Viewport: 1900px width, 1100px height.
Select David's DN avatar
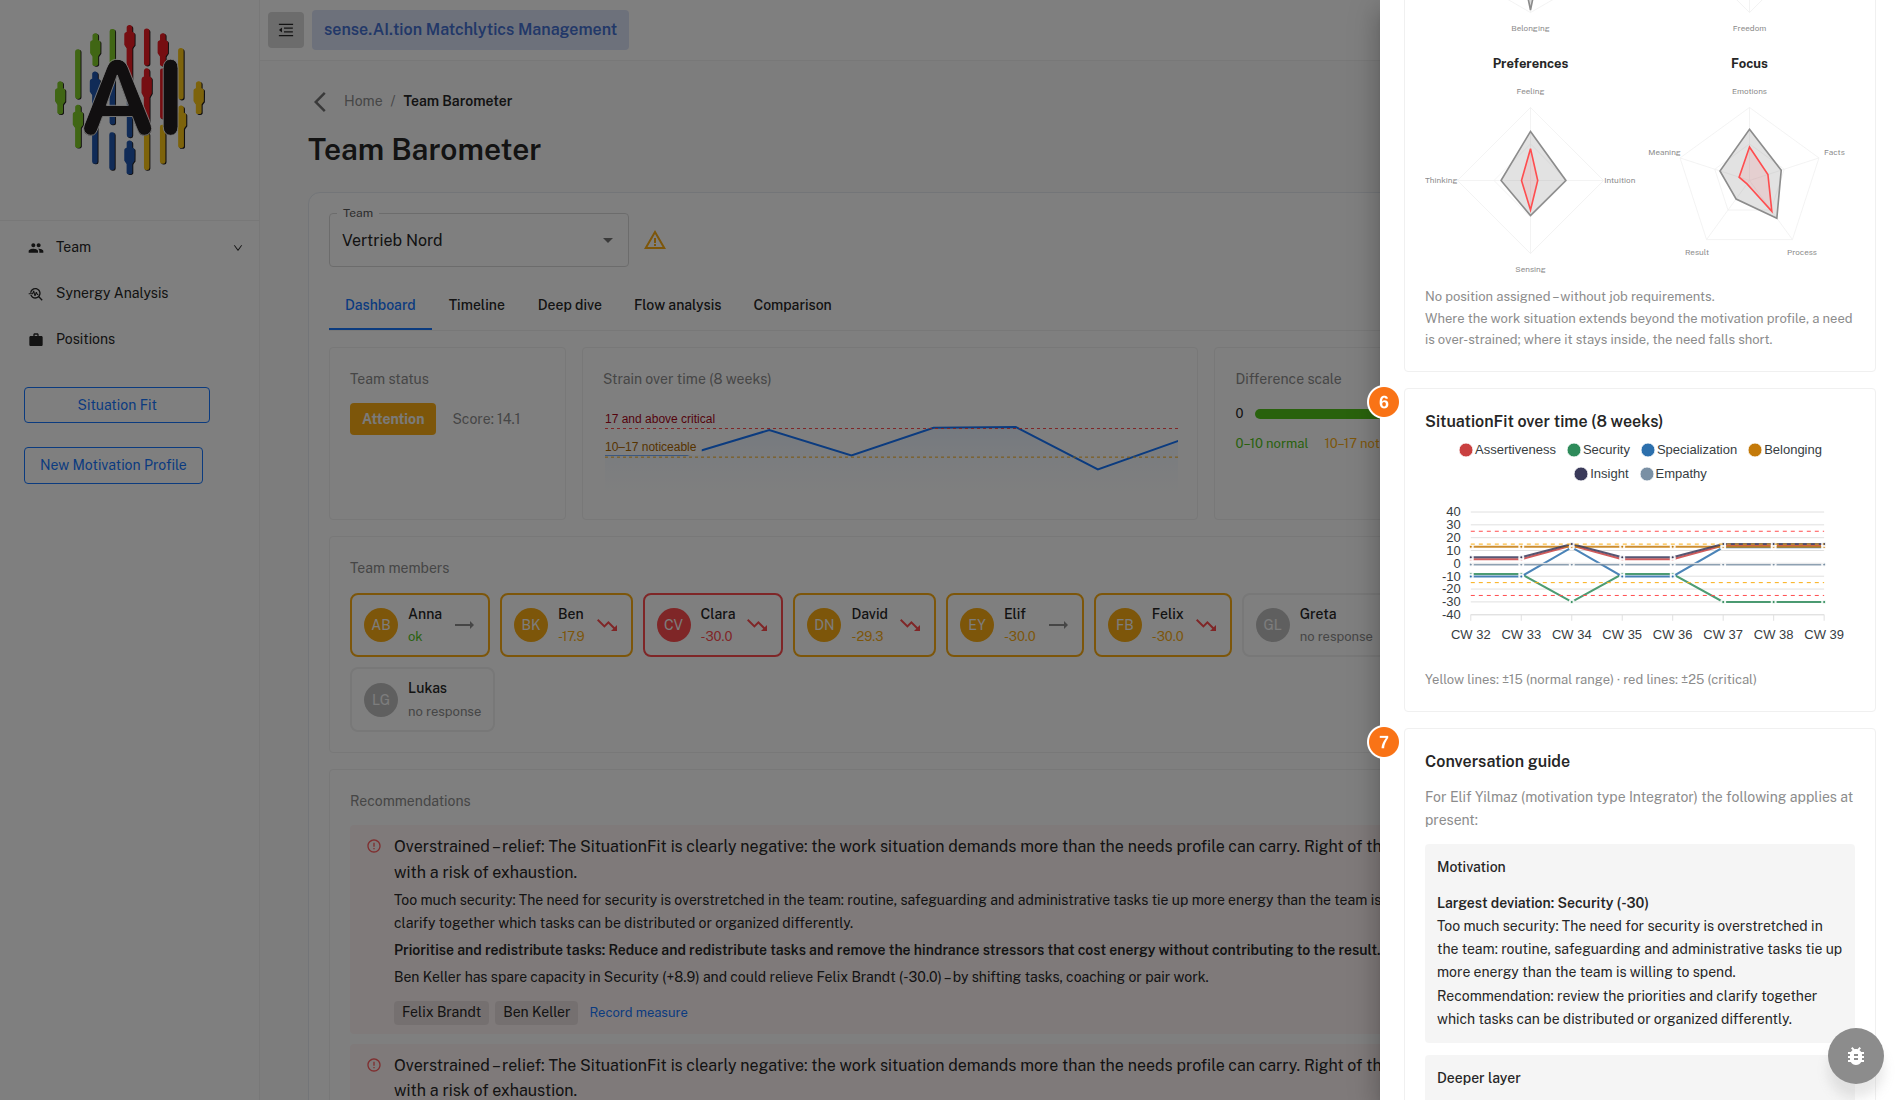click(x=824, y=625)
